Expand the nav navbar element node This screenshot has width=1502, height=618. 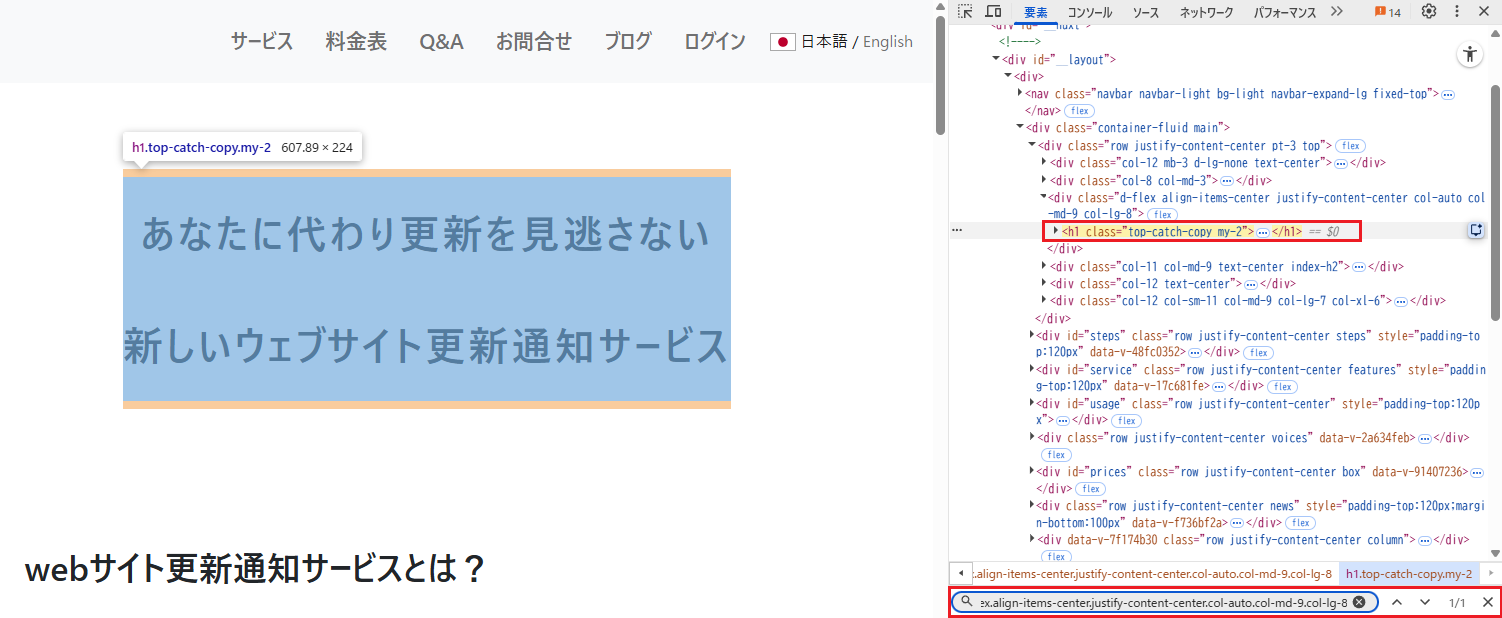pyautogui.click(x=1020, y=93)
